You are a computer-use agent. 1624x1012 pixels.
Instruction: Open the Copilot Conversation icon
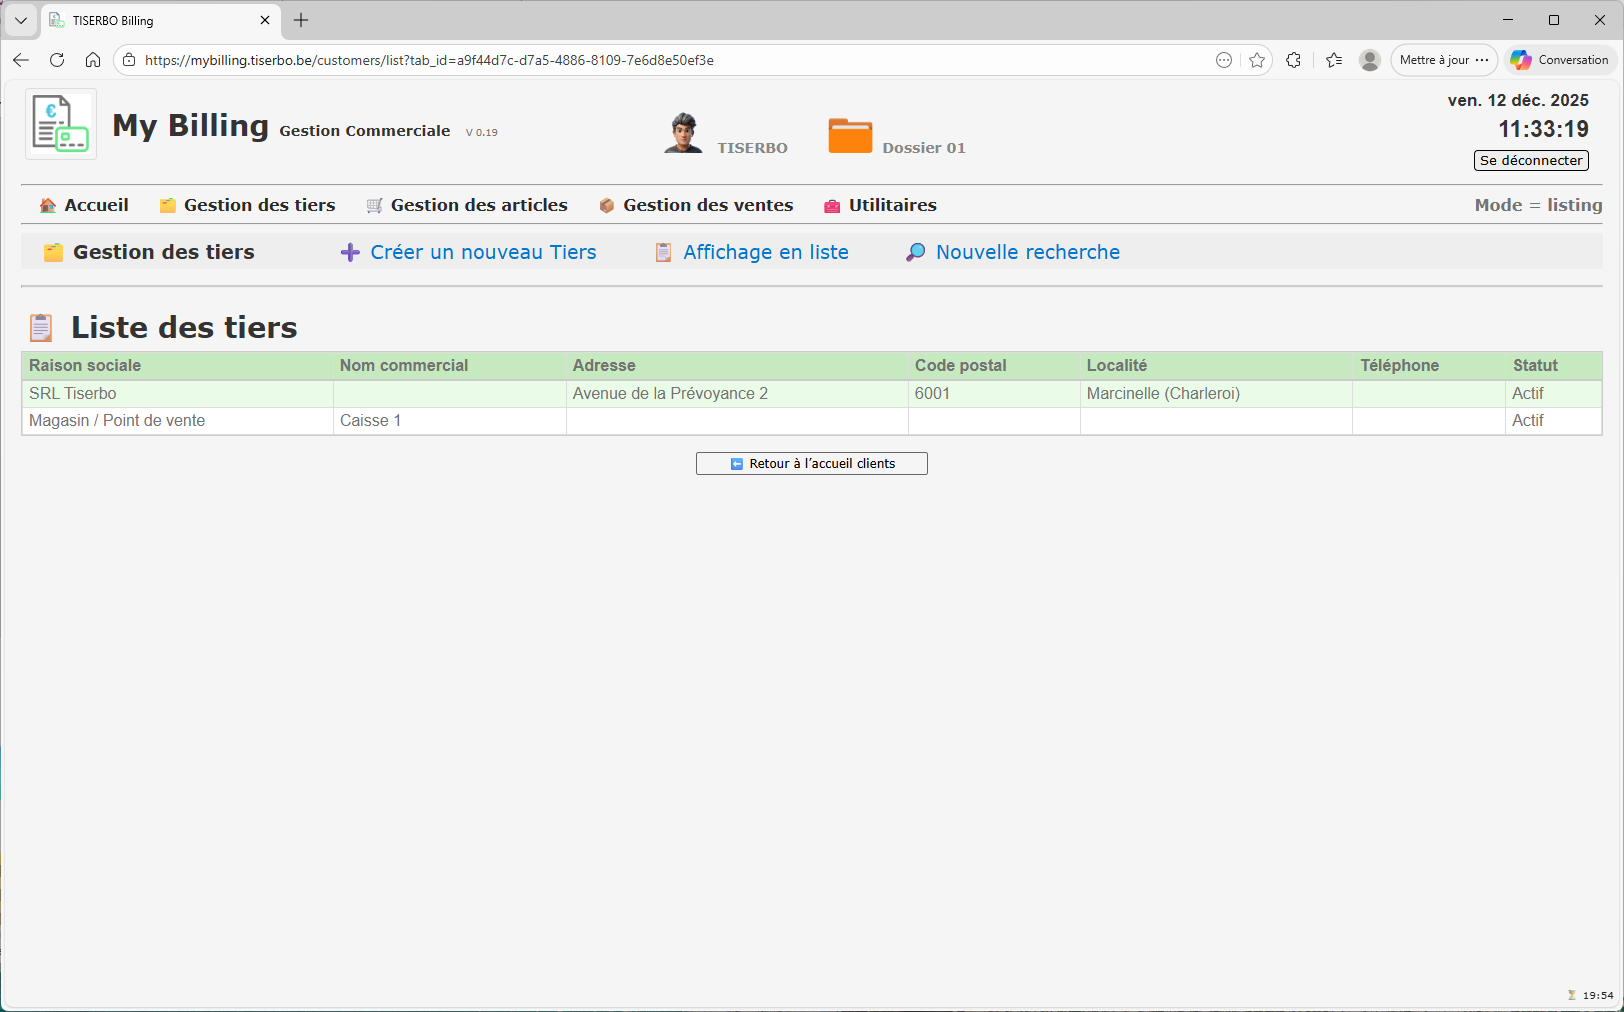pos(1521,60)
